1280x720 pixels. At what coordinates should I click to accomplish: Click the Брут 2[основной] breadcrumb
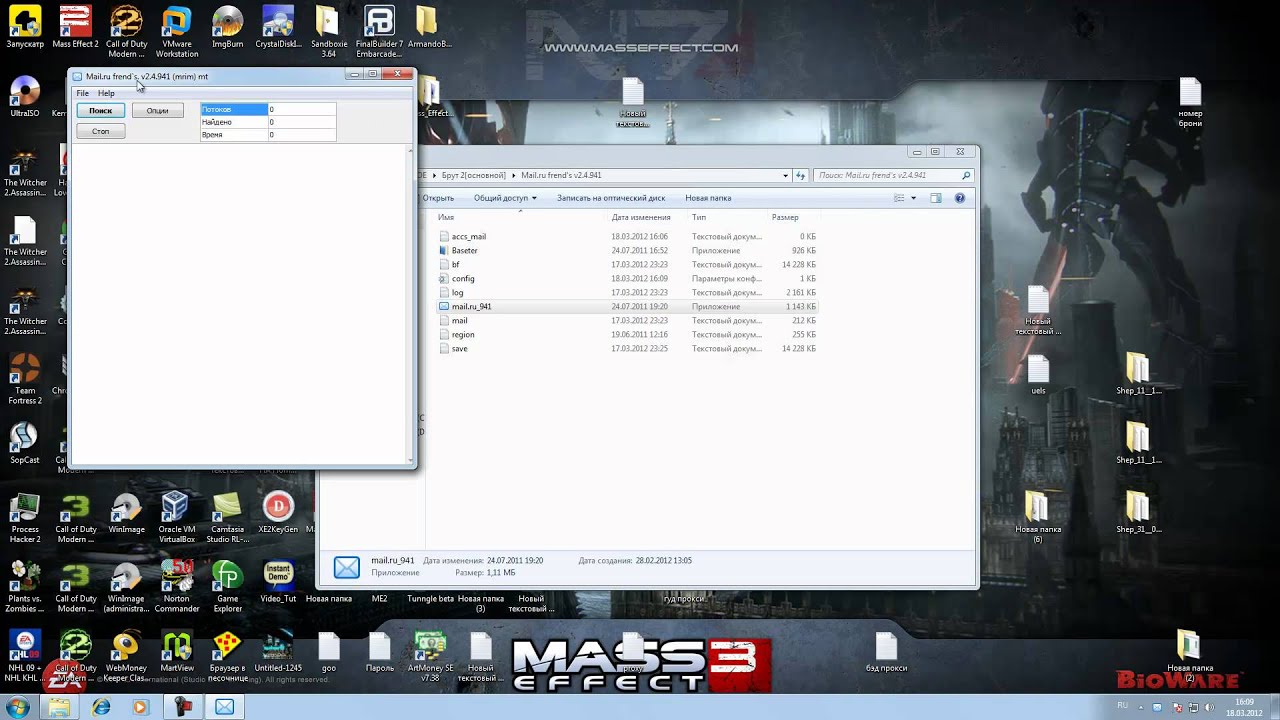[x=474, y=175]
